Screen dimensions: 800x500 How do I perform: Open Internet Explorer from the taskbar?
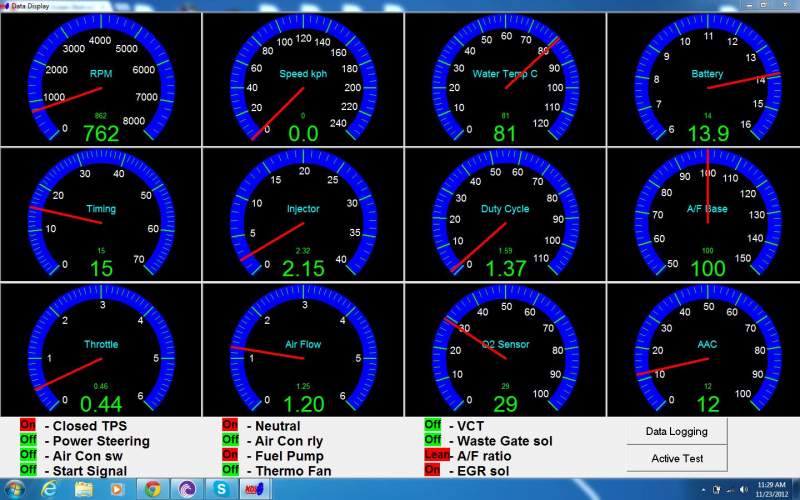49,489
